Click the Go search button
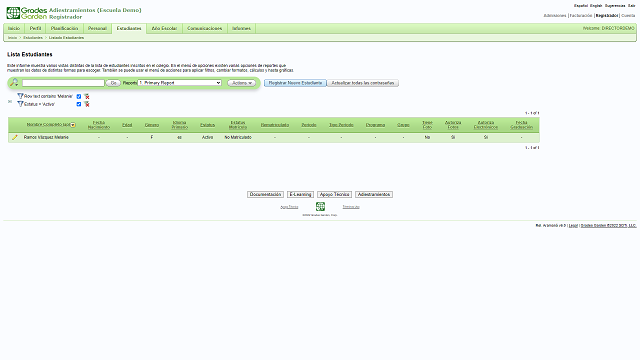This screenshot has height=360, width=640. [113, 83]
